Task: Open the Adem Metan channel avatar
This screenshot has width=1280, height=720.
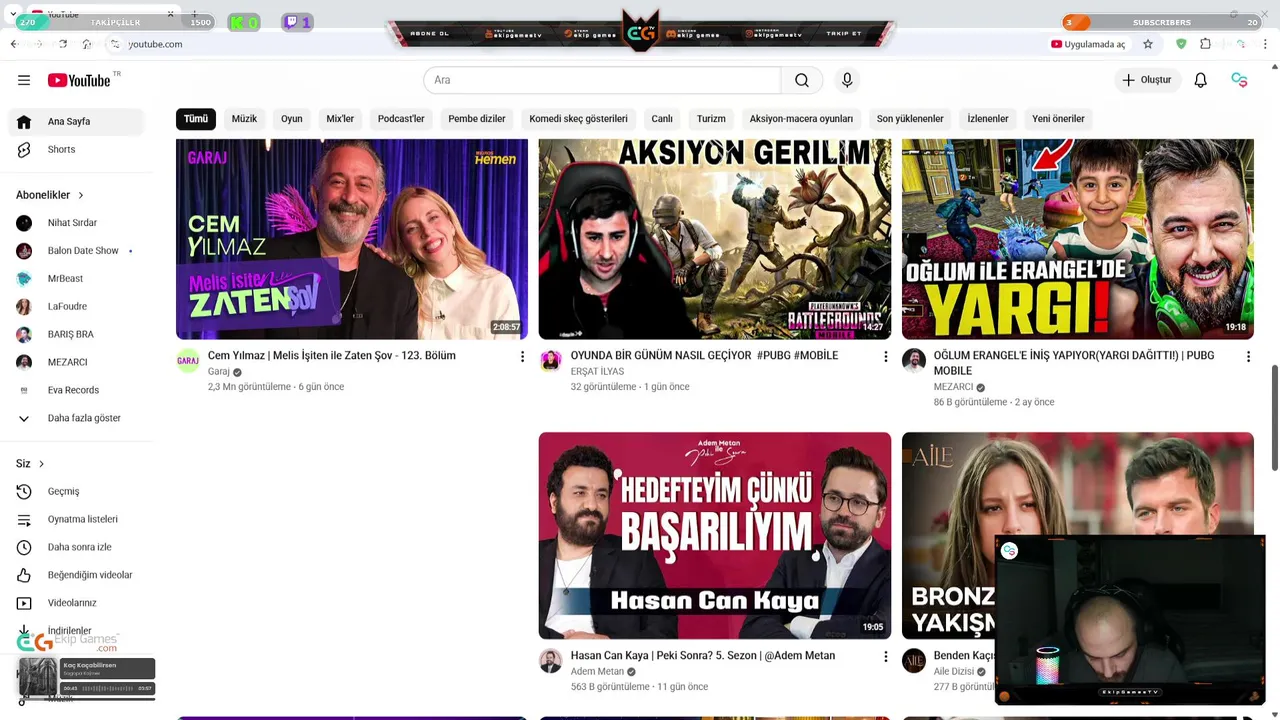Action: (551, 661)
